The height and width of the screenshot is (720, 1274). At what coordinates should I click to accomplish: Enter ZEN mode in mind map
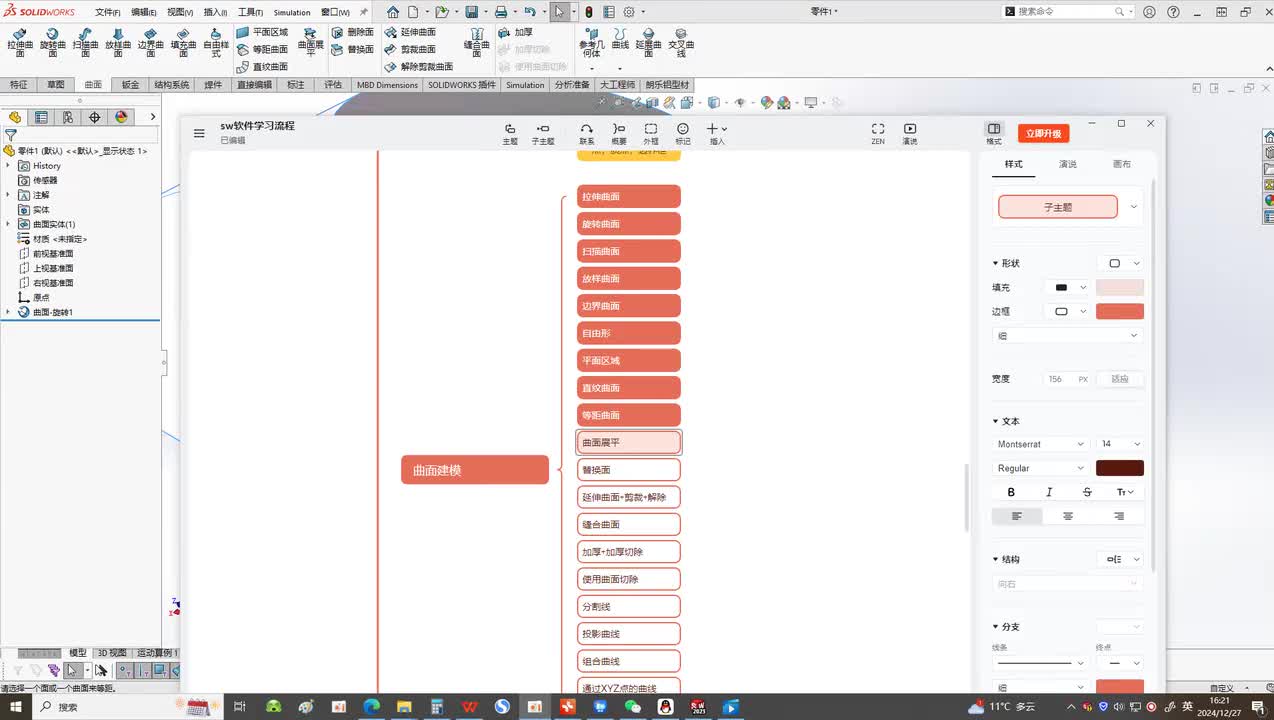(x=878, y=133)
